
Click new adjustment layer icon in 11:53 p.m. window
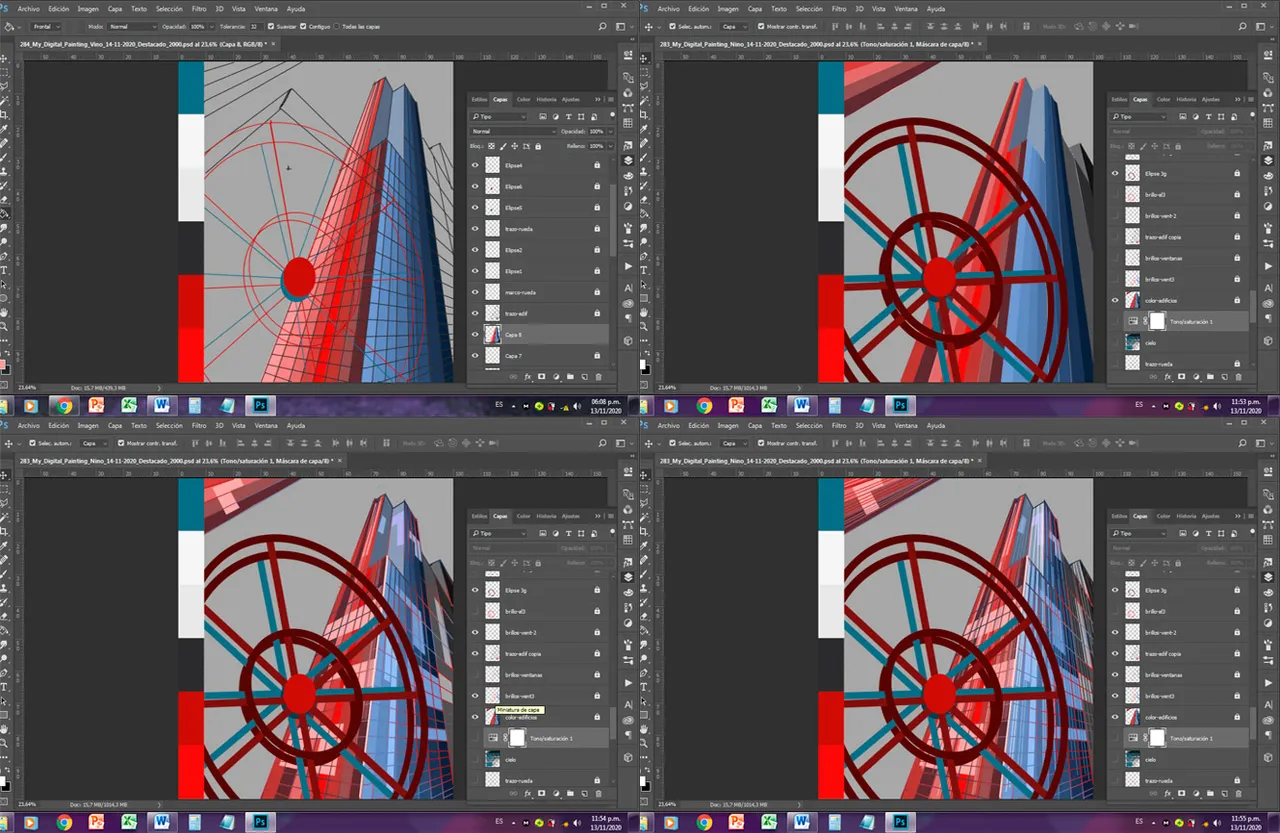click(x=1196, y=377)
